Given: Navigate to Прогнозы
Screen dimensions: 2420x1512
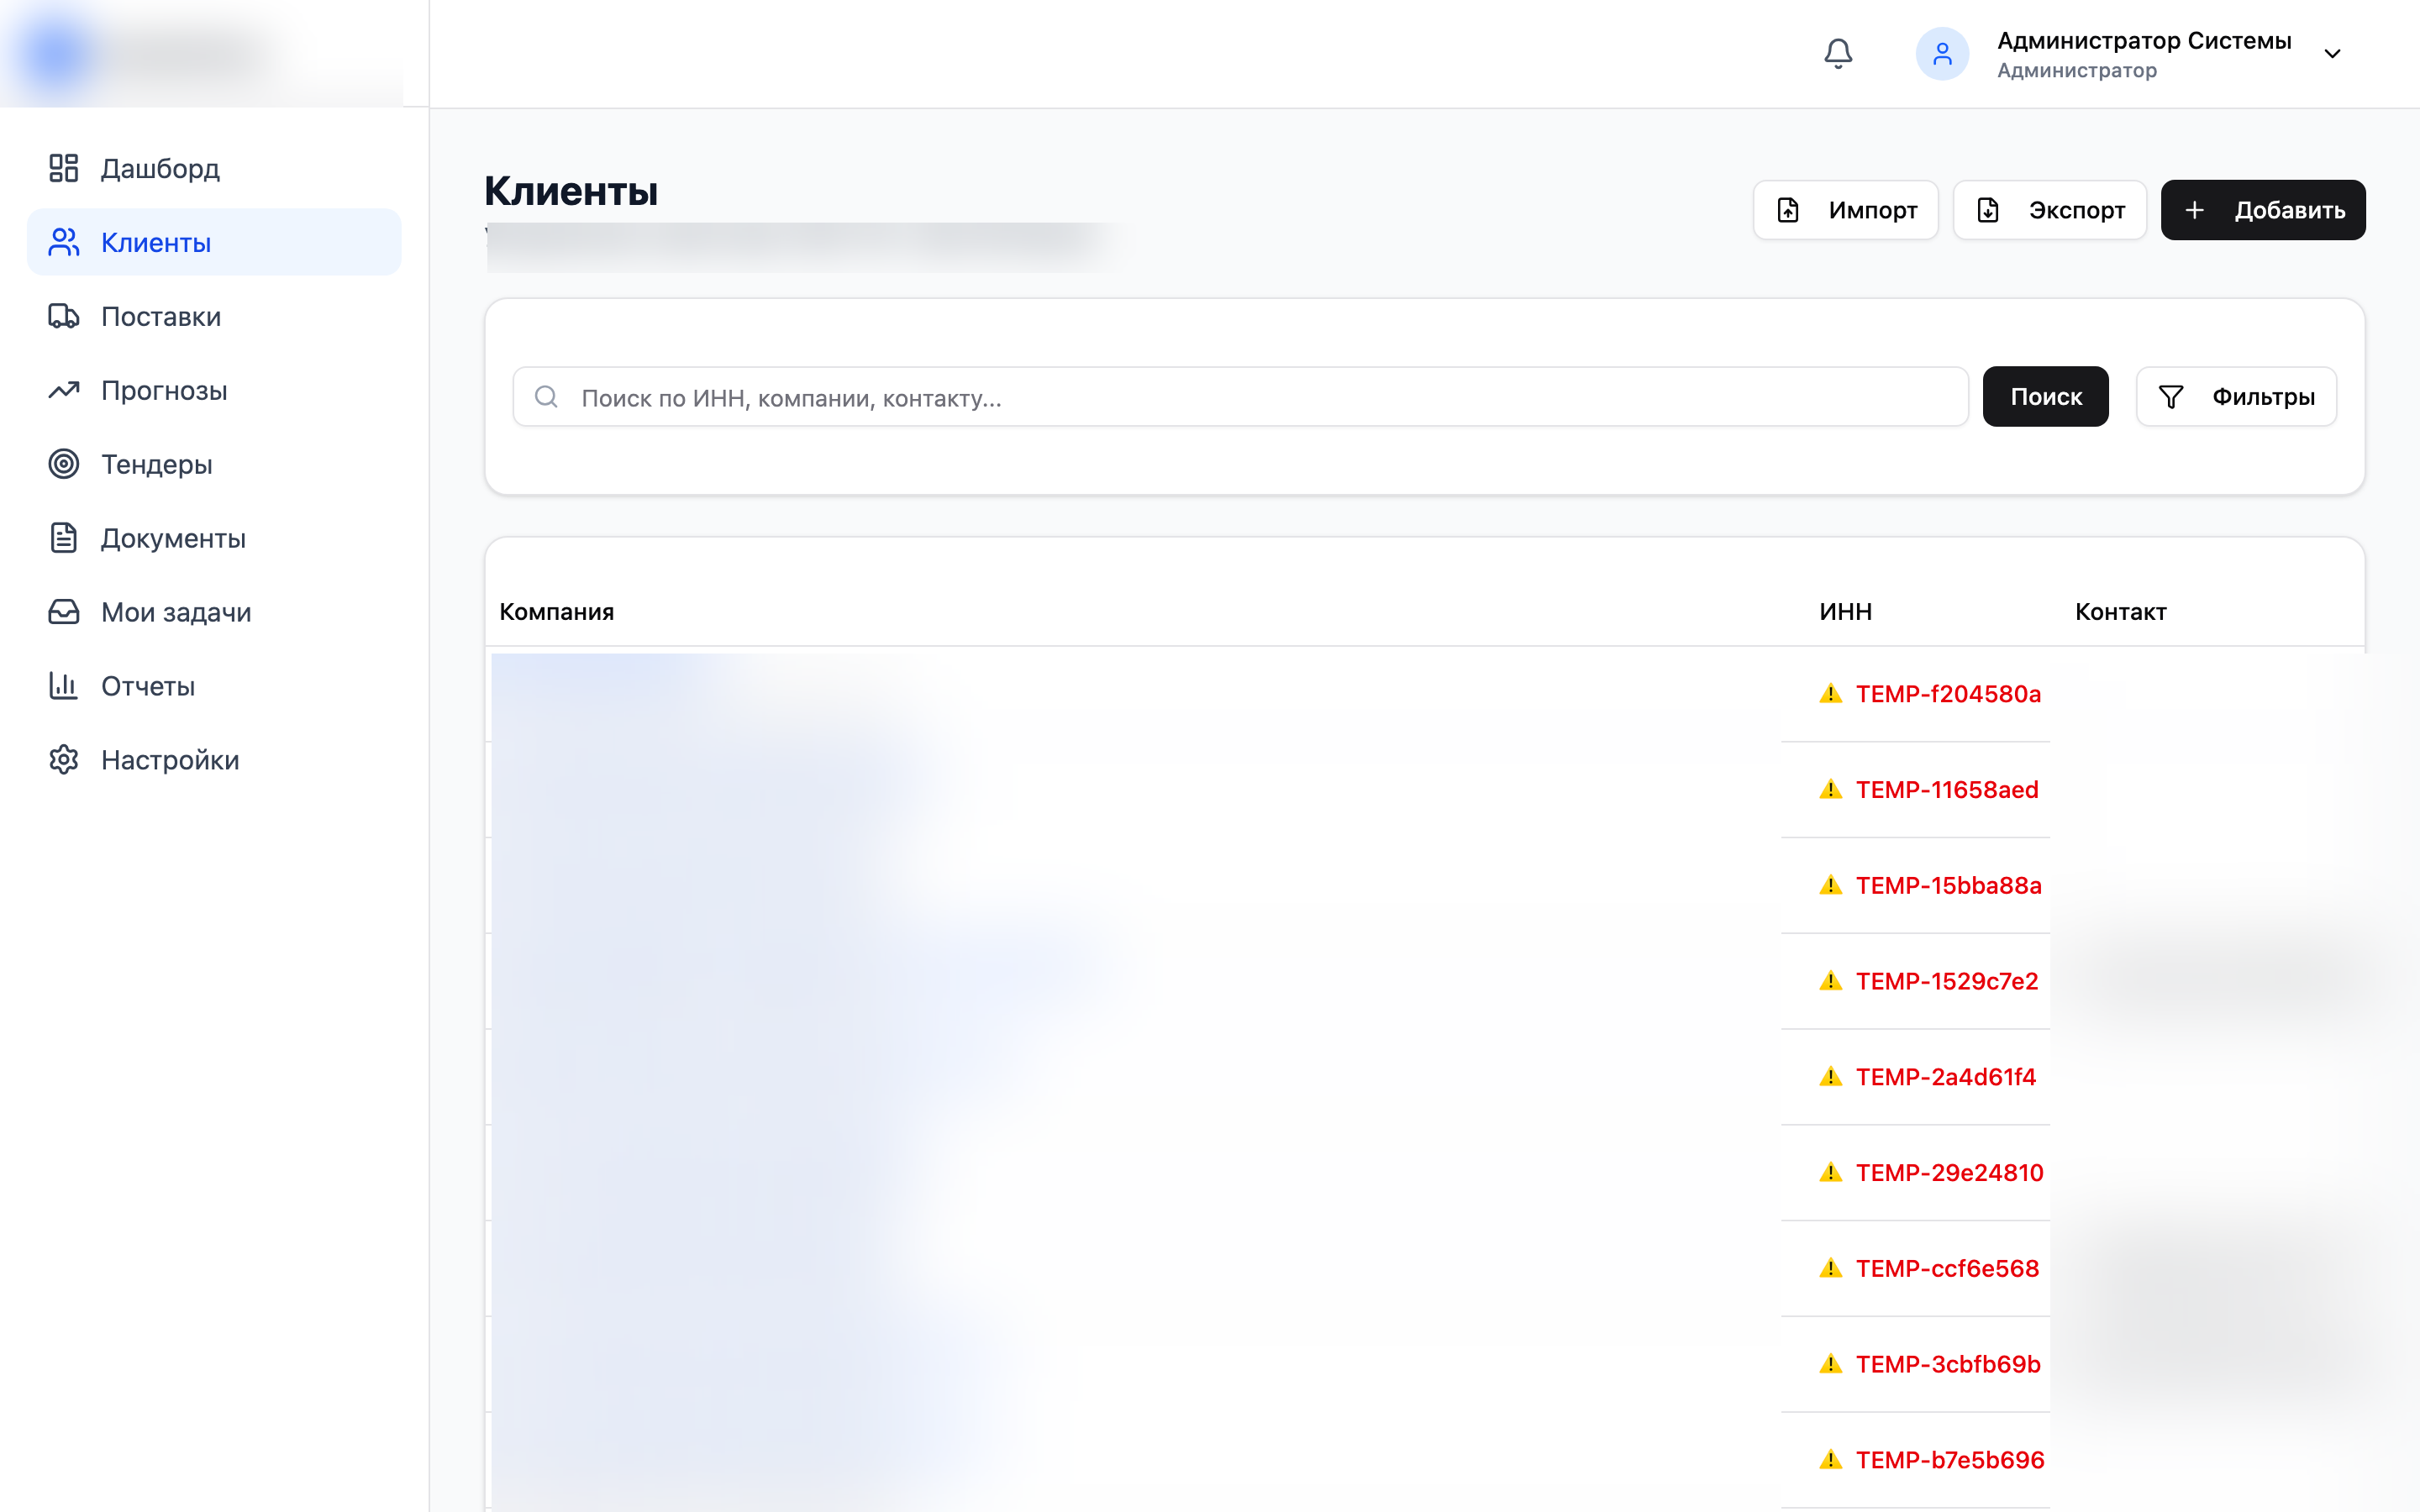Looking at the screenshot, I should point(214,390).
